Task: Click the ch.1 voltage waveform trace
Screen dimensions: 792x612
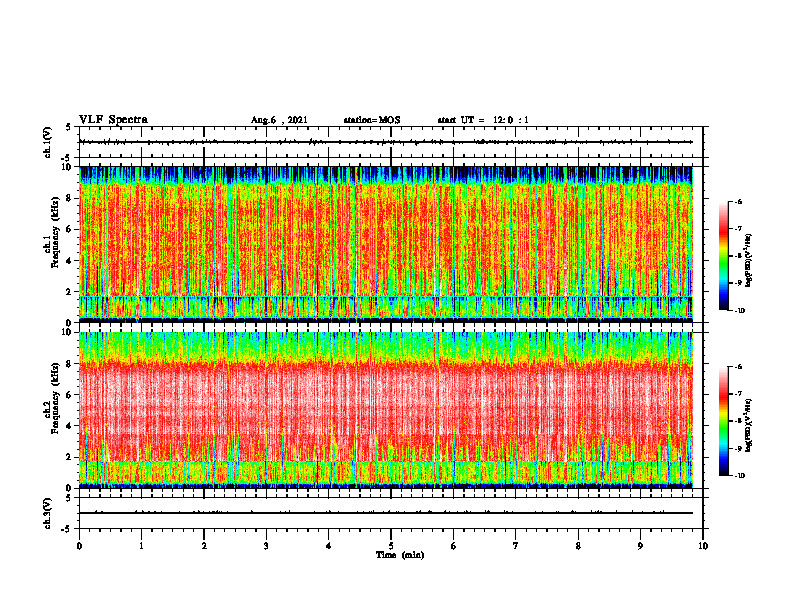Action: (386, 142)
